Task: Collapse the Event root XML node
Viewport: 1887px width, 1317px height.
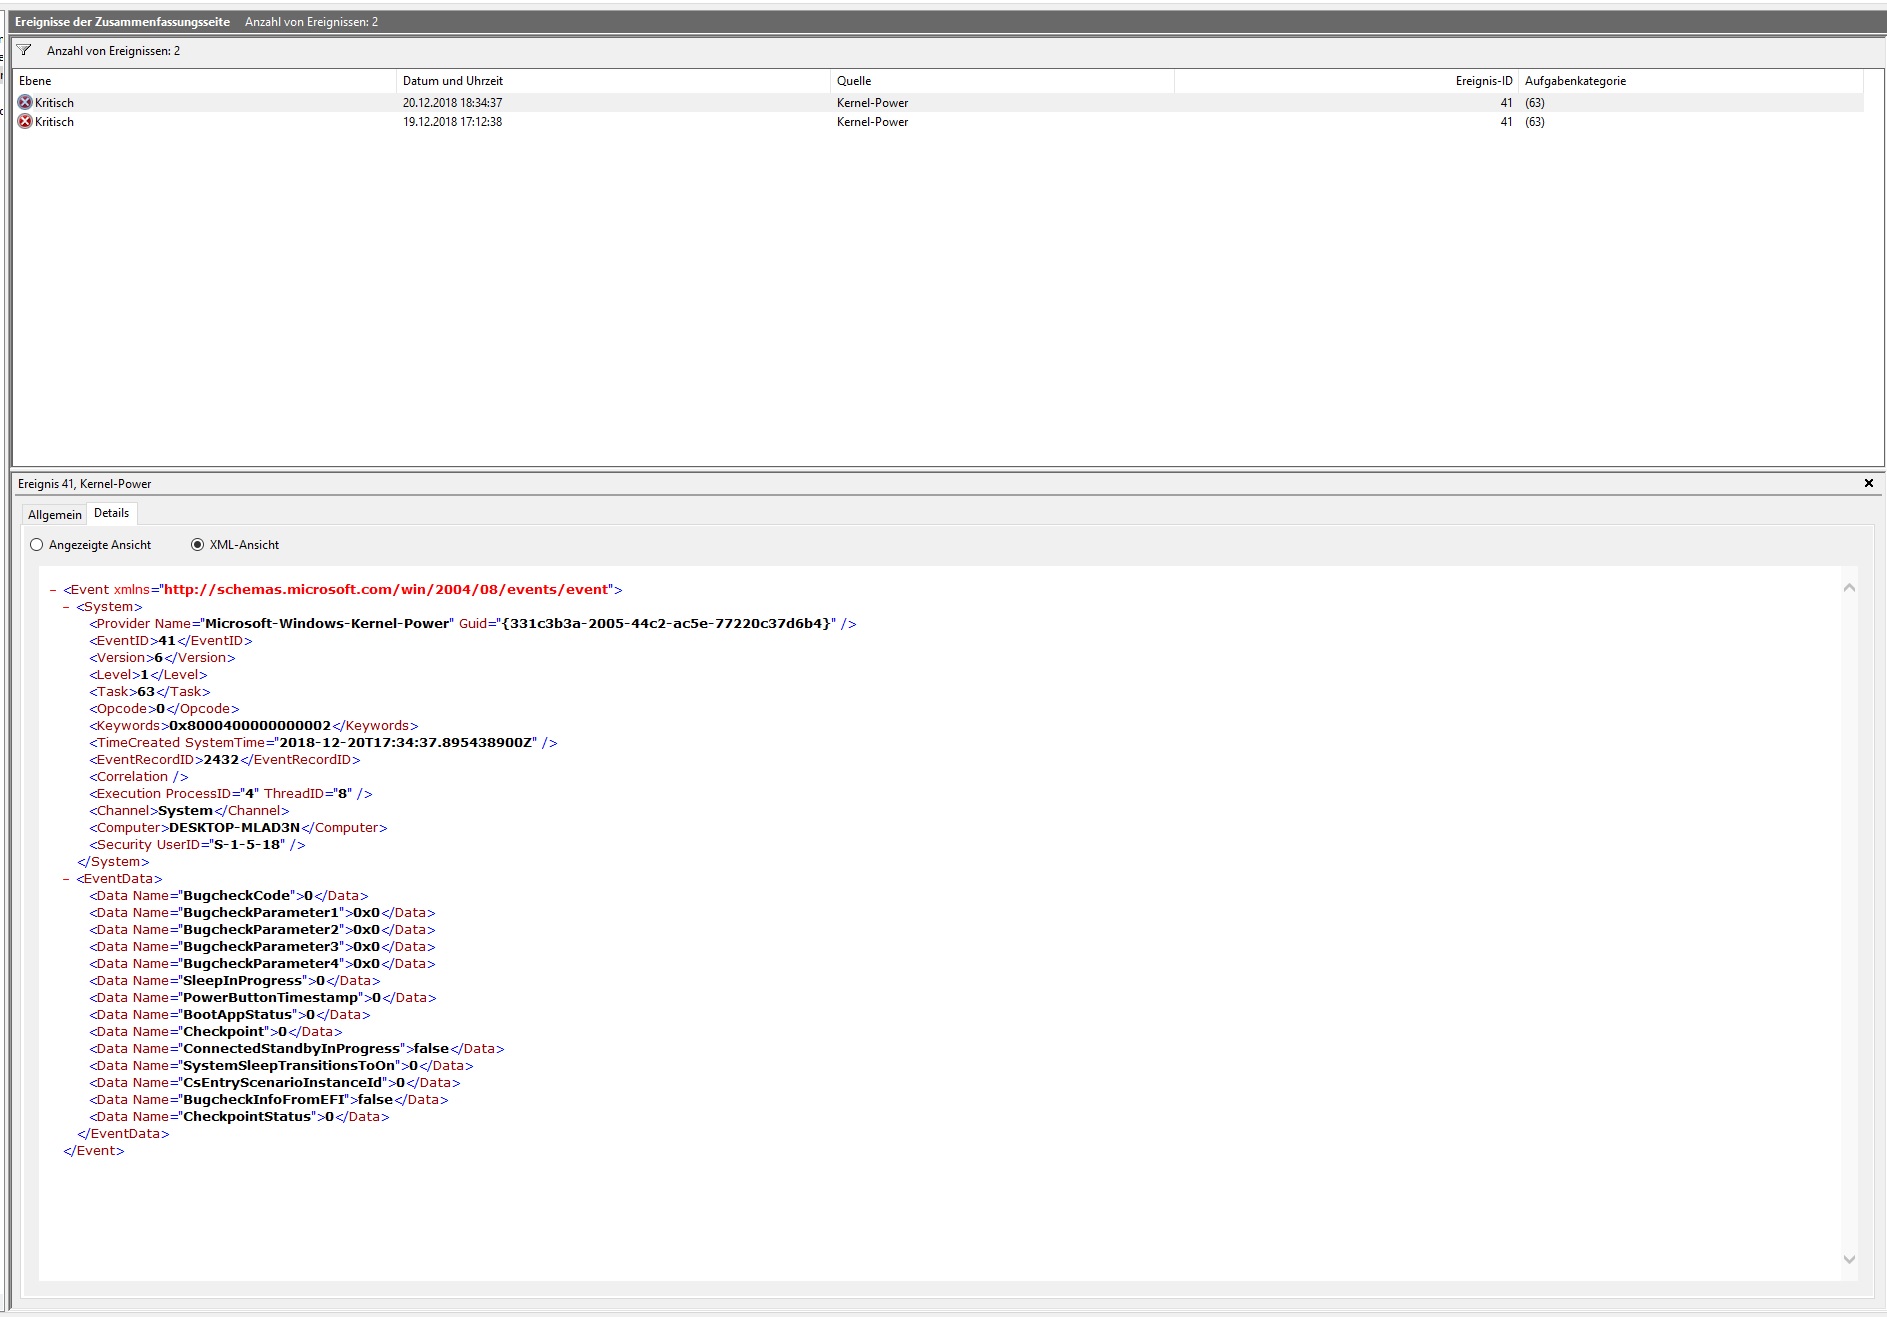Action: click(x=53, y=590)
